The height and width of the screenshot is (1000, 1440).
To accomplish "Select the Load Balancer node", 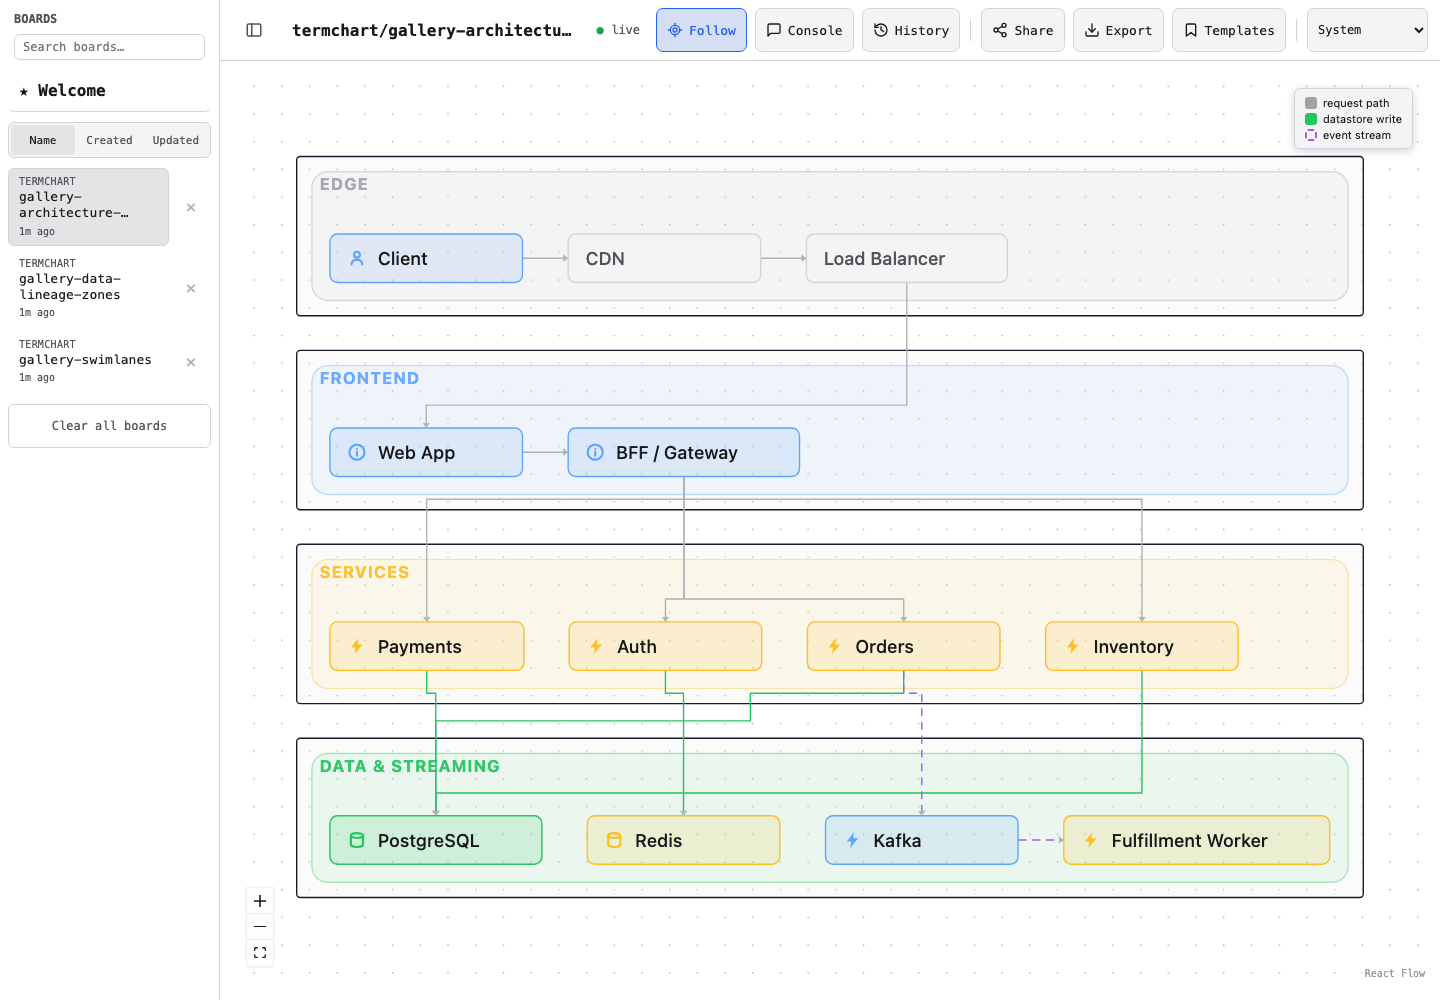I will (906, 258).
